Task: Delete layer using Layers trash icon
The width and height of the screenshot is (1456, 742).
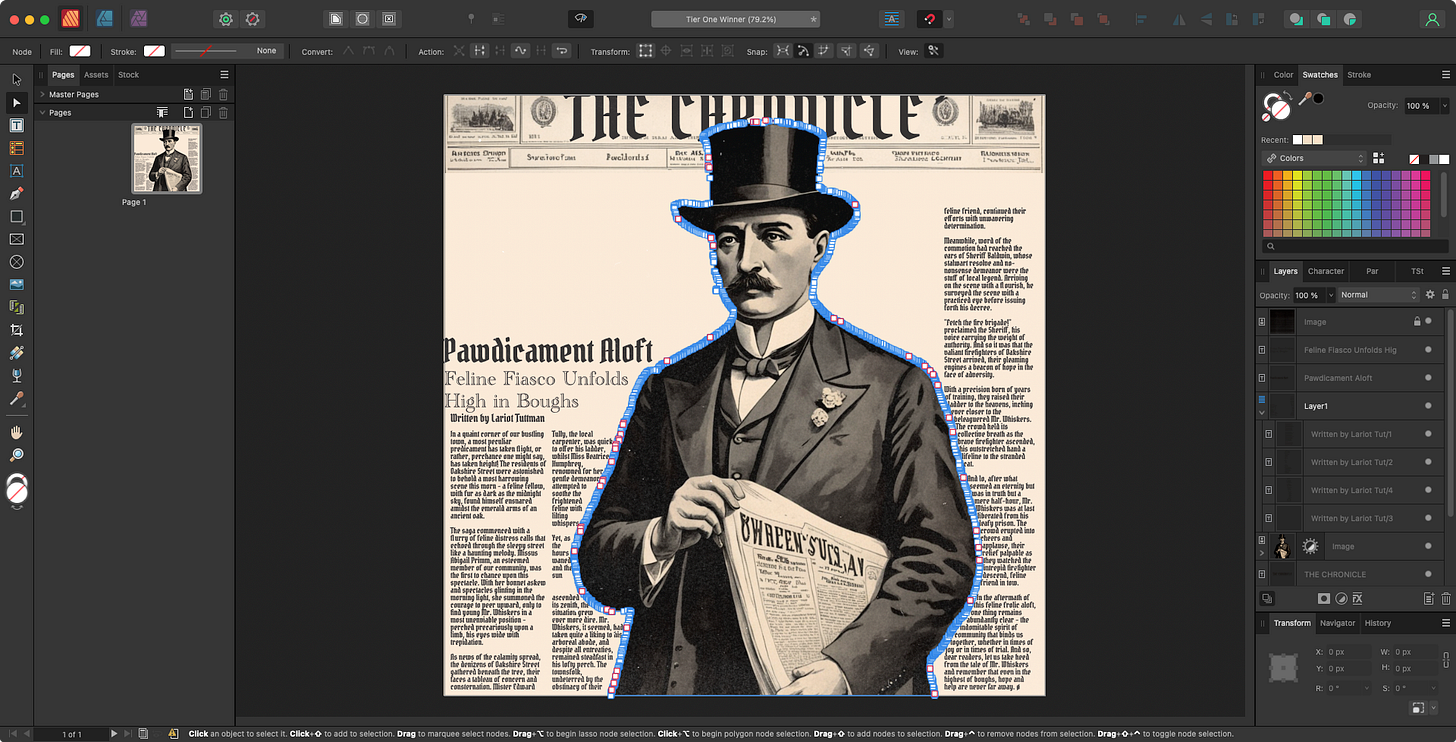Action: pos(1445,599)
